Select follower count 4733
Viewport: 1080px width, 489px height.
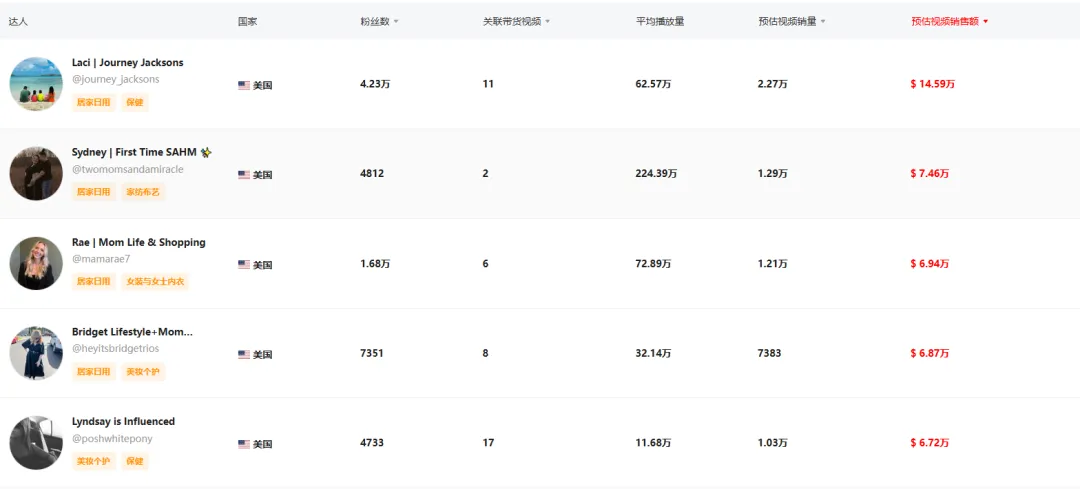(x=372, y=443)
